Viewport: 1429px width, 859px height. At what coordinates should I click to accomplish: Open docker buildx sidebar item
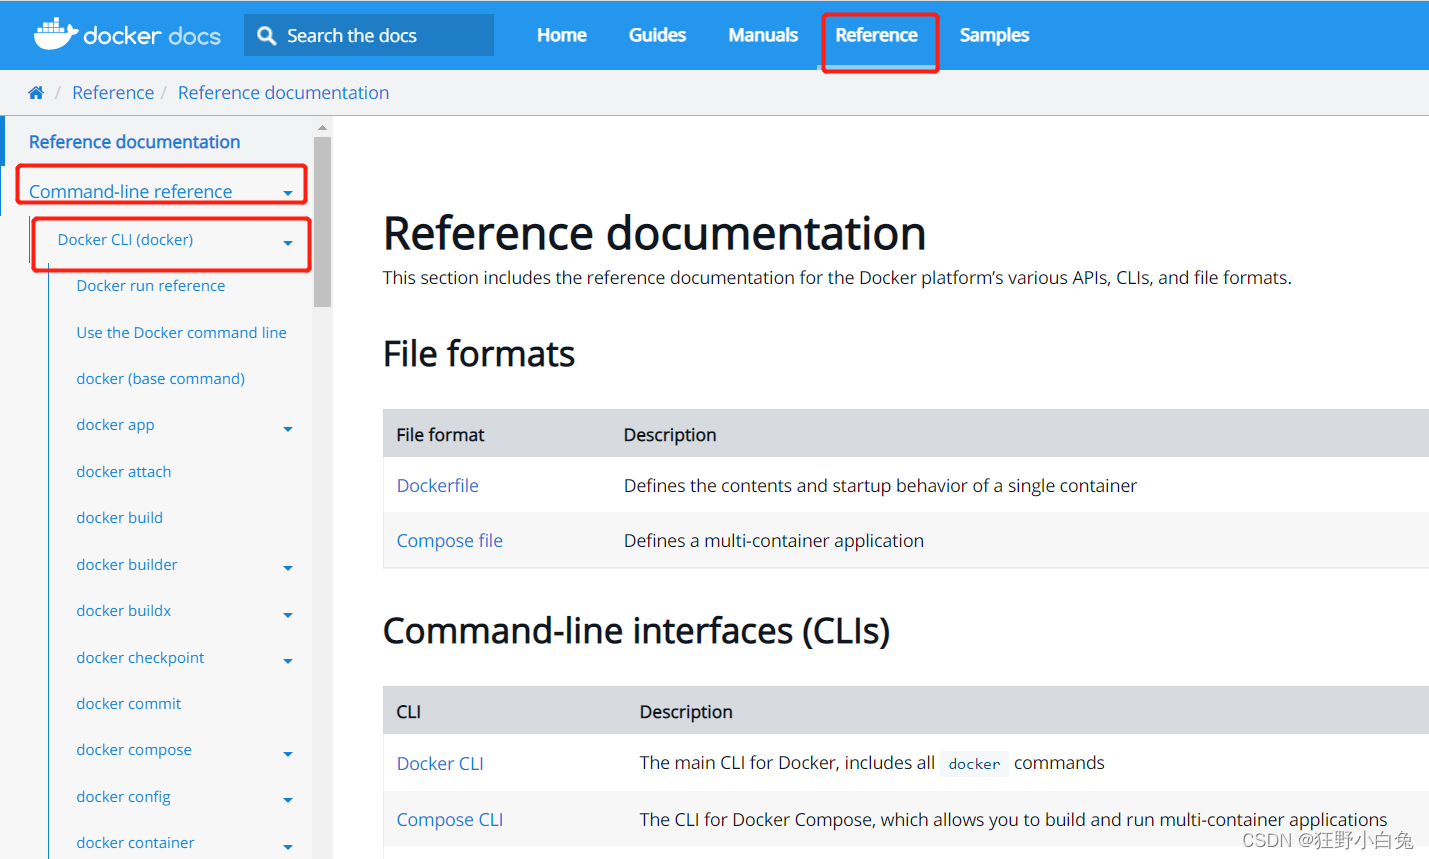[x=124, y=611]
